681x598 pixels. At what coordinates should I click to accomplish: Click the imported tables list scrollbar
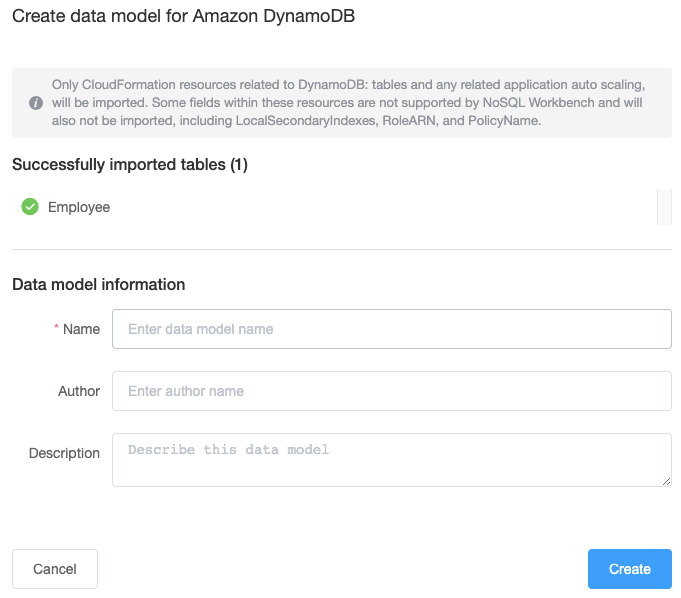click(664, 206)
